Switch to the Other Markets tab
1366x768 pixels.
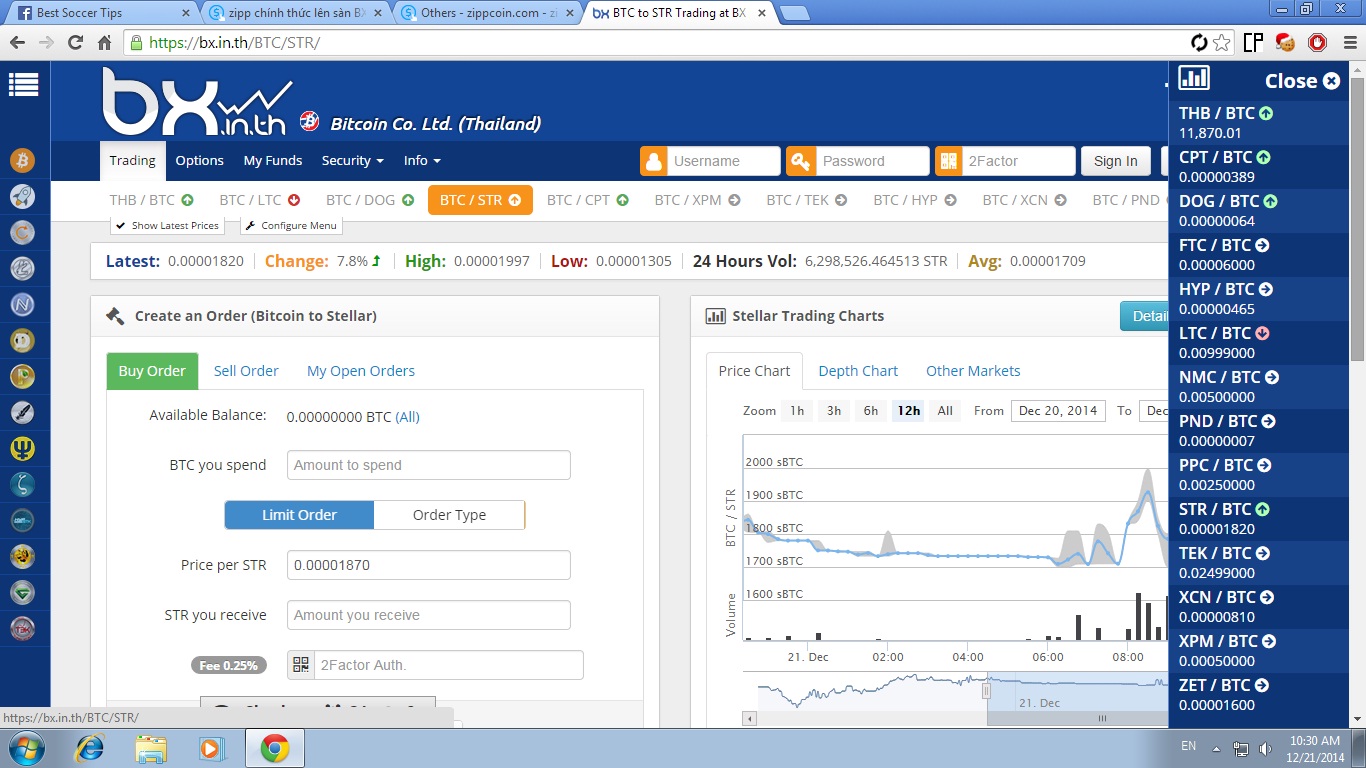pyautogui.click(x=973, y=371)
